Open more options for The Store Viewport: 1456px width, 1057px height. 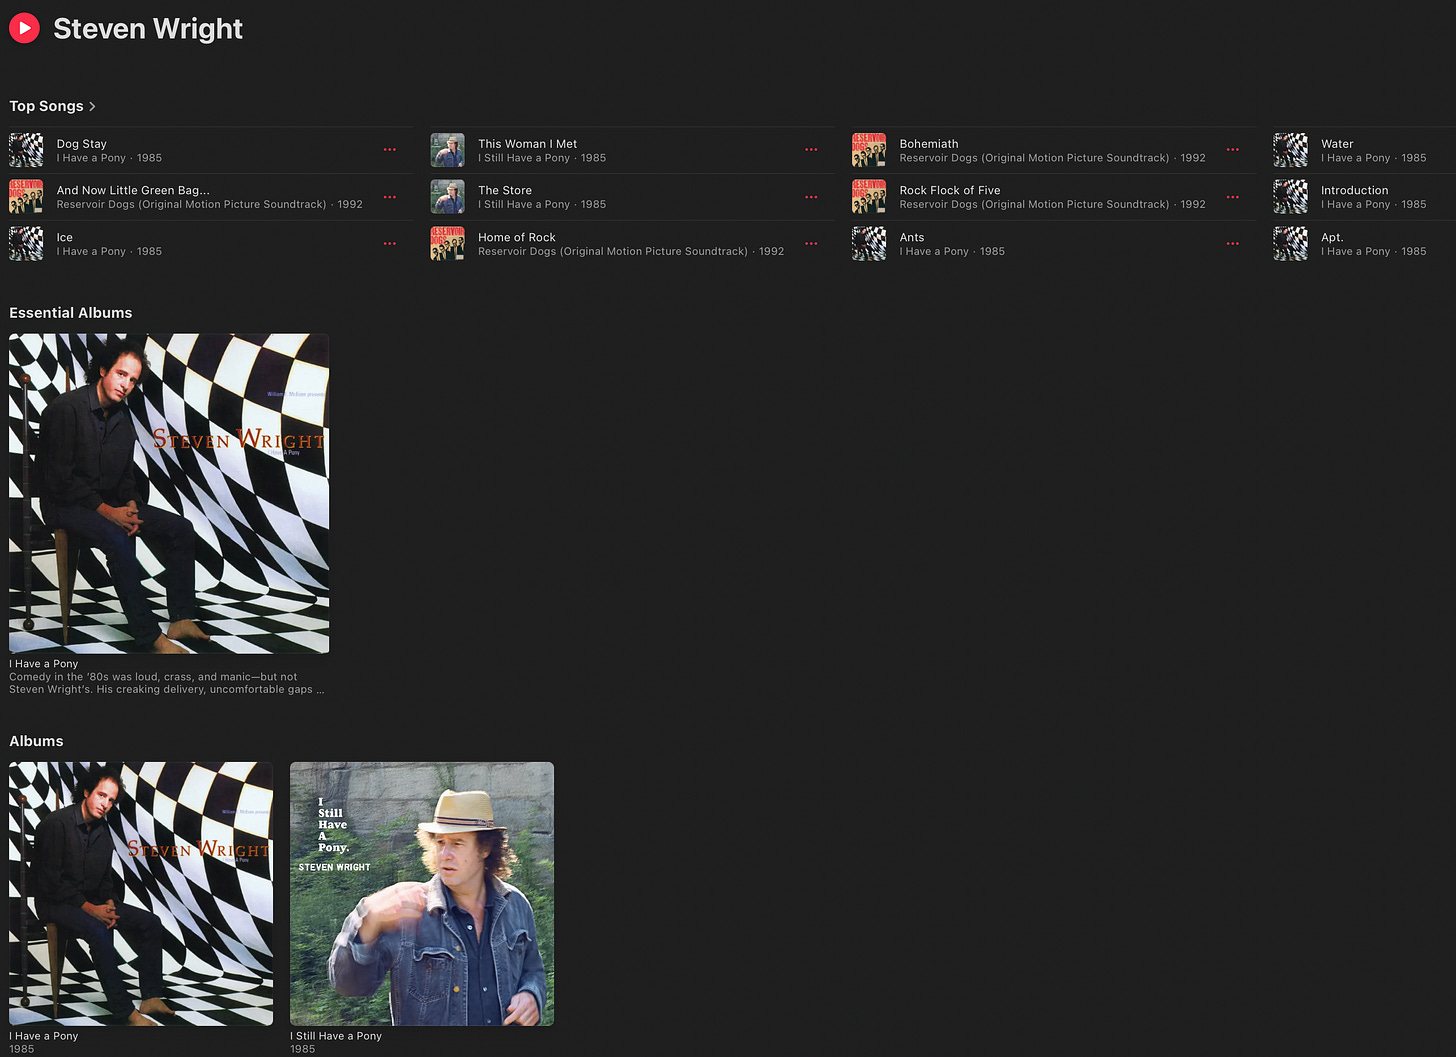click(811, 197)
